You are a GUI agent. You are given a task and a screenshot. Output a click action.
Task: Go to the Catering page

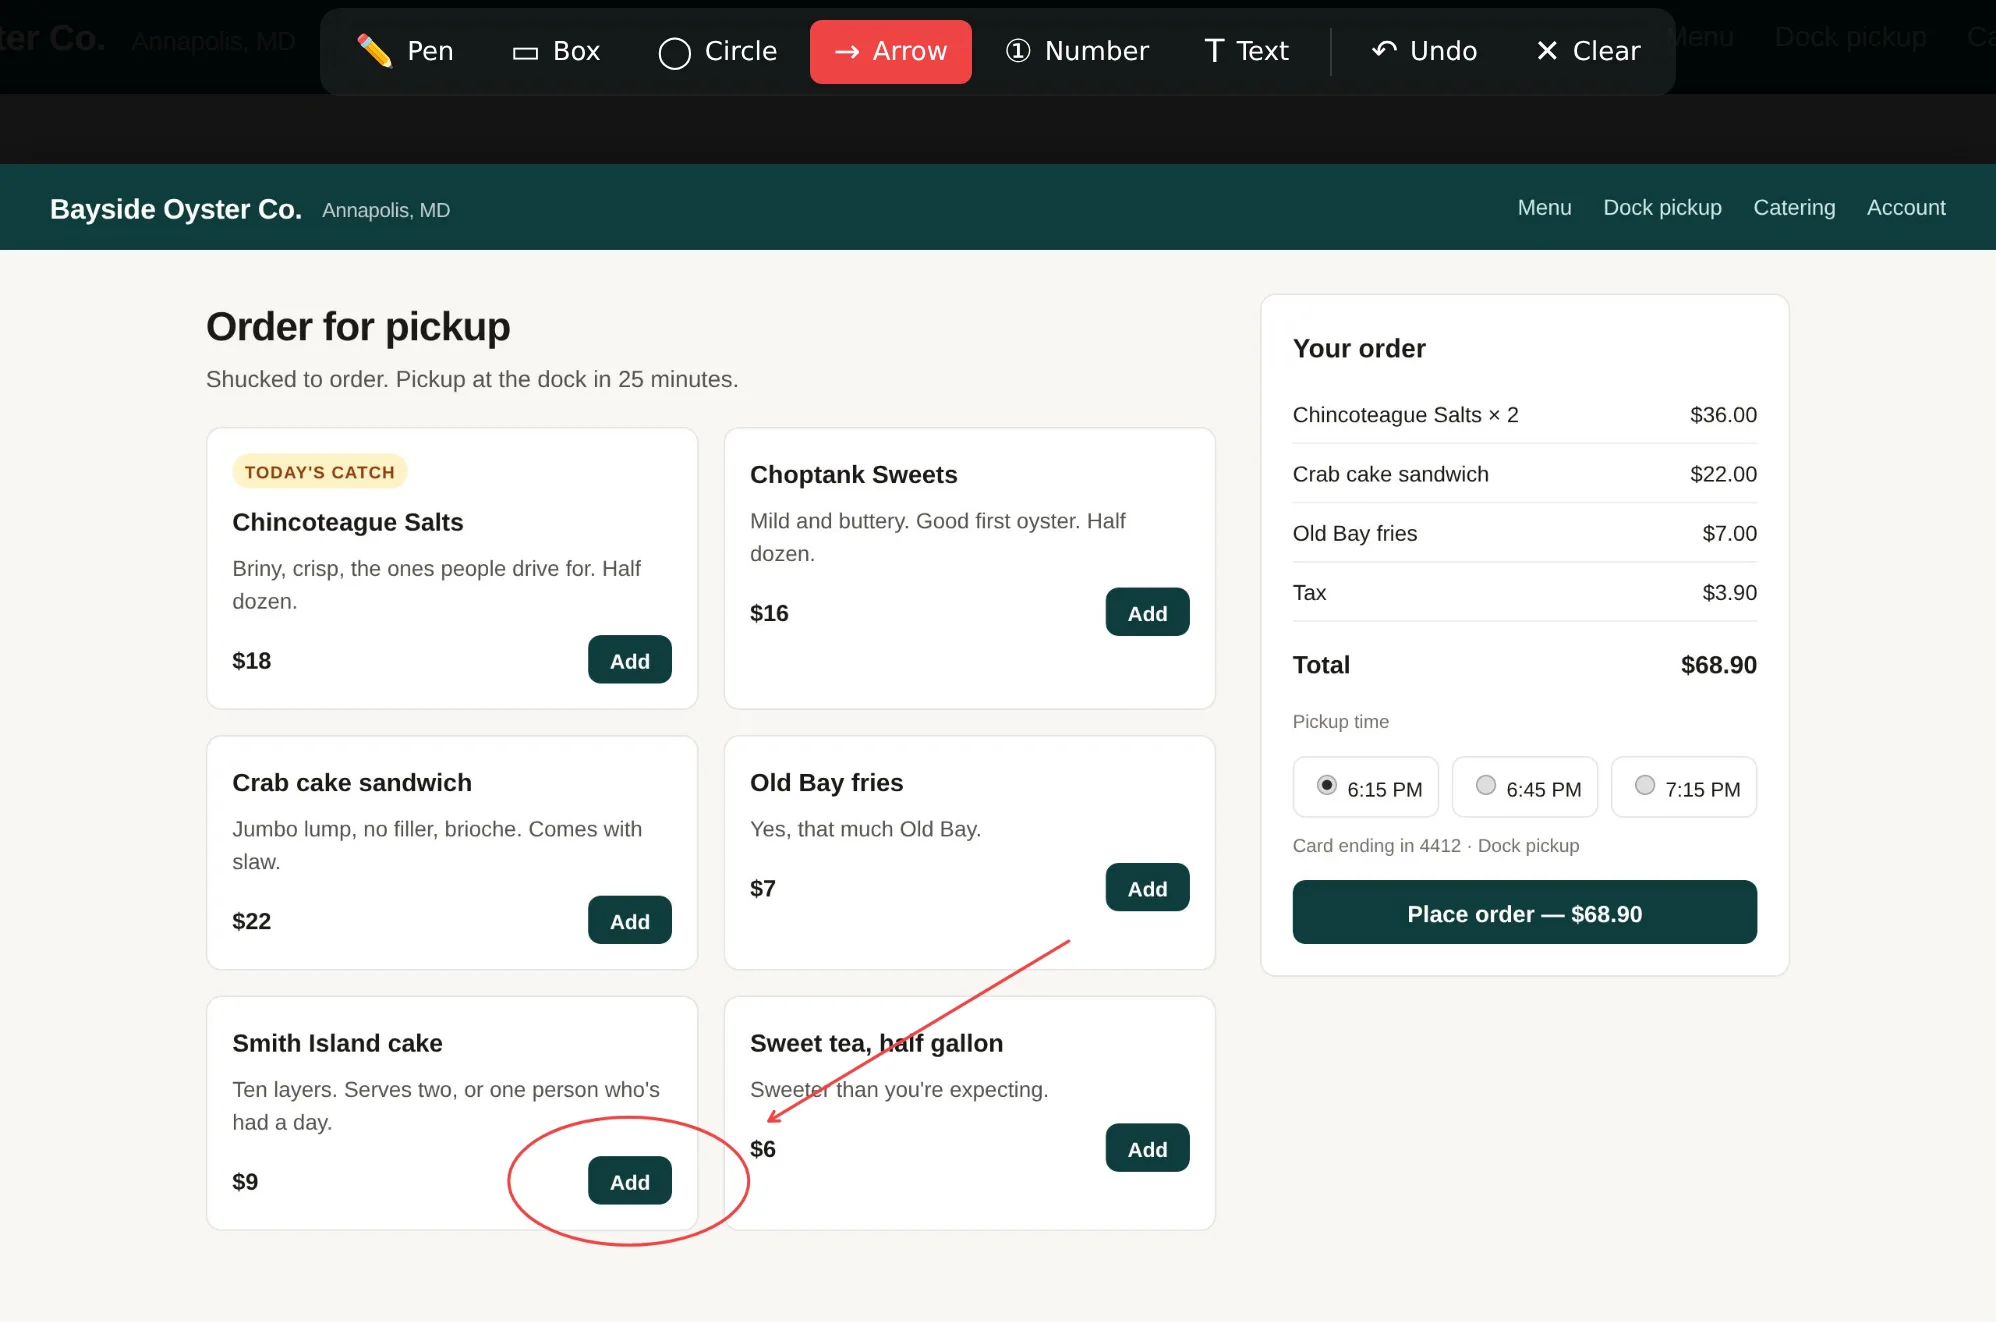1794,208
